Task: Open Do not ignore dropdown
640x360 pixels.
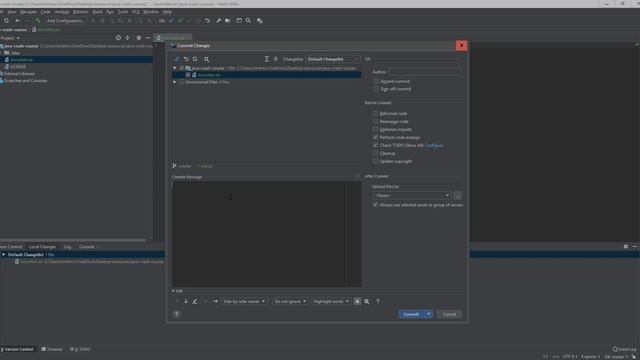Action: tap(290, 301)
